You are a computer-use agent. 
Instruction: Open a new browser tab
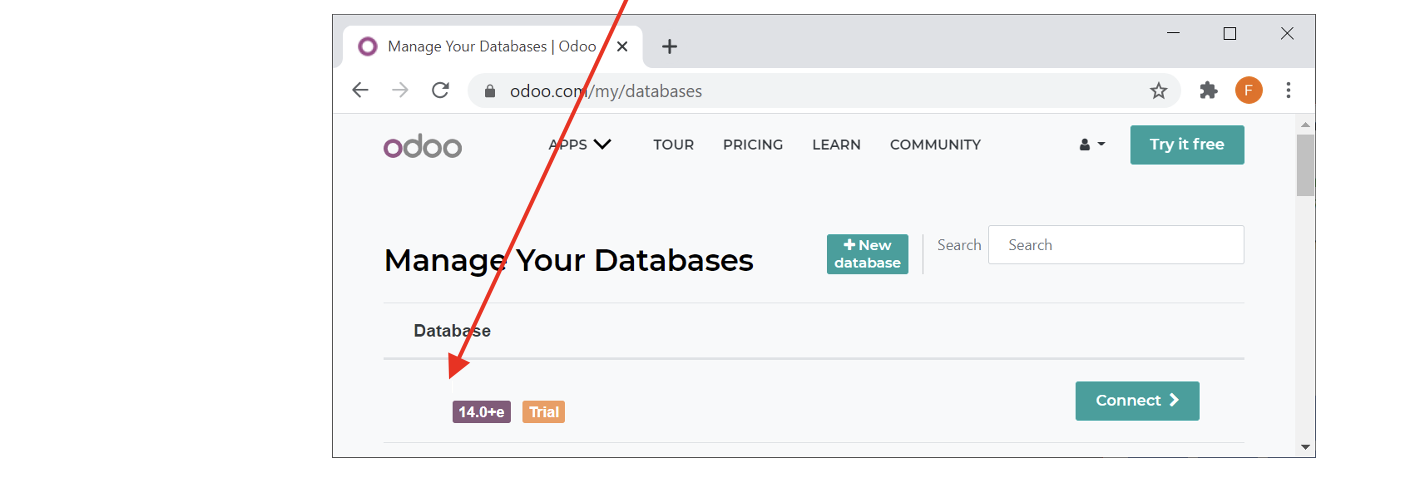(x=669, y=46)
